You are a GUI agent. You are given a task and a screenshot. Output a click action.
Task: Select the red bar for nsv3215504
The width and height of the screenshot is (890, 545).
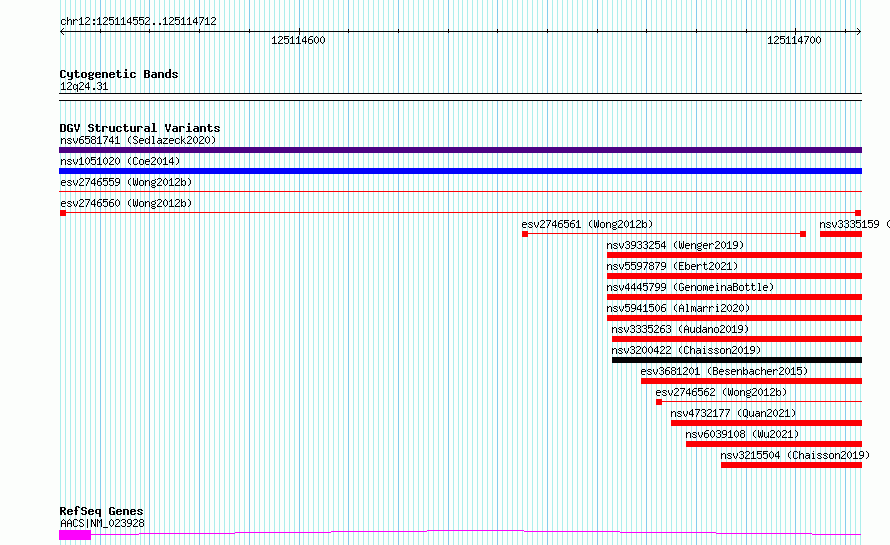[x=792, y=465]
